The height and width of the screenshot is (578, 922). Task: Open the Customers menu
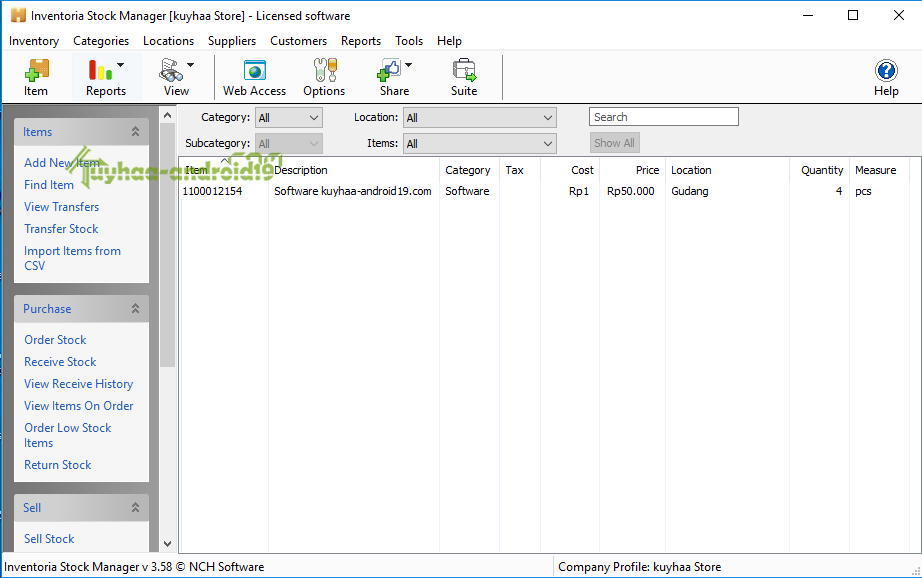point(299,41)
